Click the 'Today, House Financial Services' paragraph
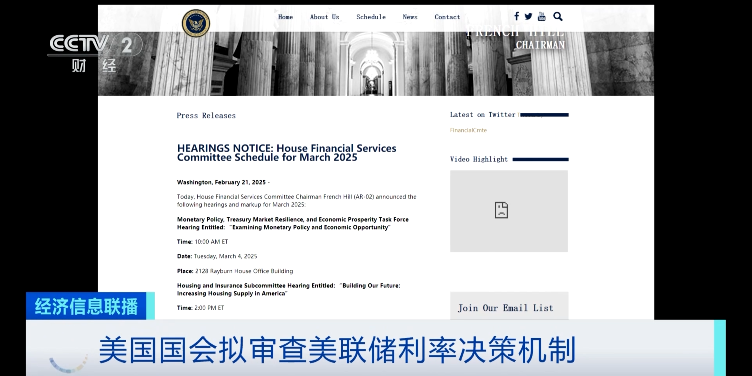Viewport: 752px width, 376px height. (x=296, y=200)
